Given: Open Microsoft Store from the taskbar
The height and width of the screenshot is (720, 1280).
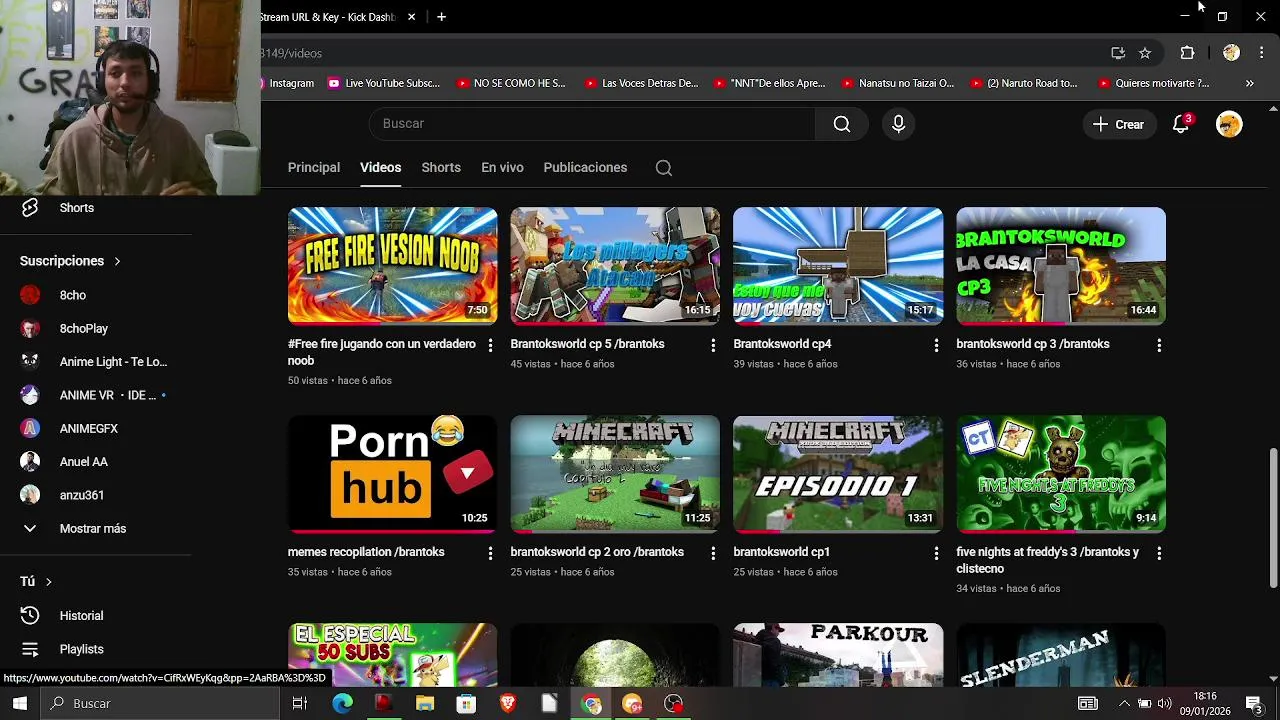Looking at the screenshot, I should pyautogui.click(x=466, y=704).
